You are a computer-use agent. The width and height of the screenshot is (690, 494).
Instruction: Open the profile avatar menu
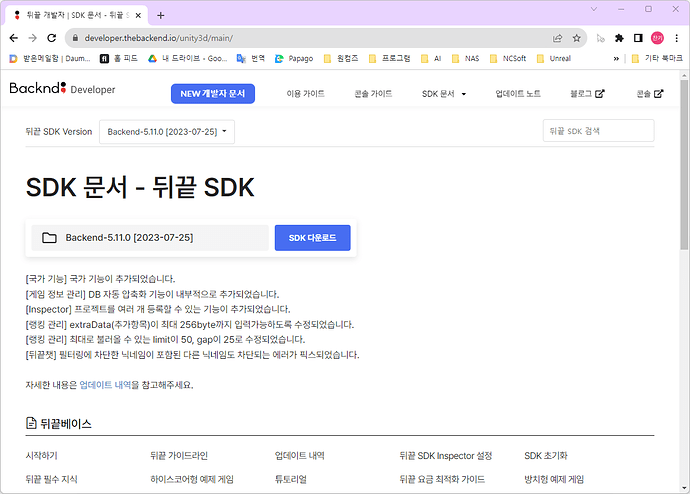click(657, 38)
